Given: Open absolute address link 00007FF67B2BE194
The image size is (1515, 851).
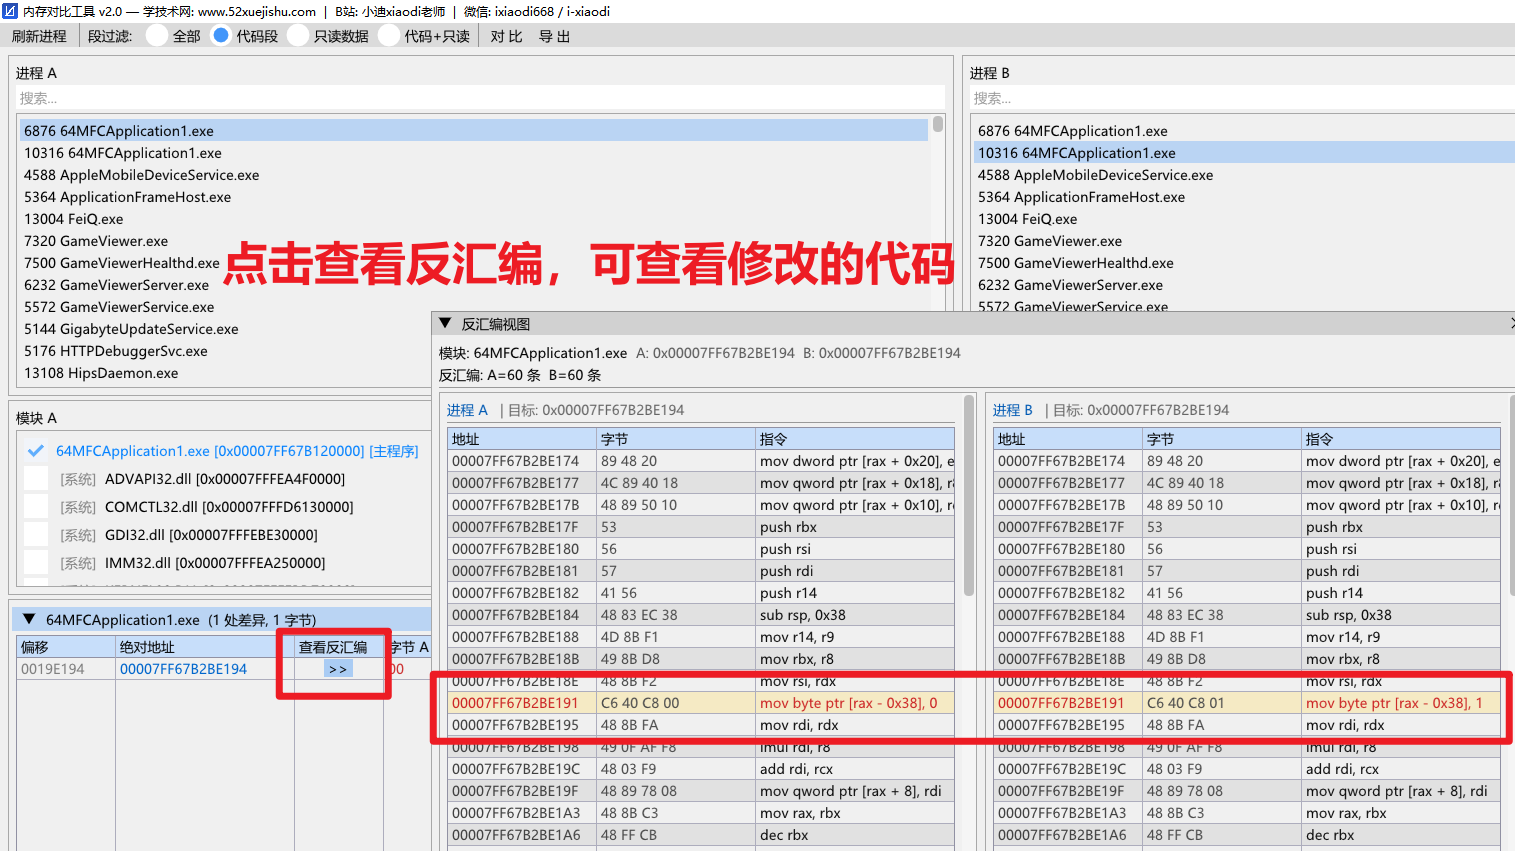Looking at the screenshot, I should coord(183,669).
